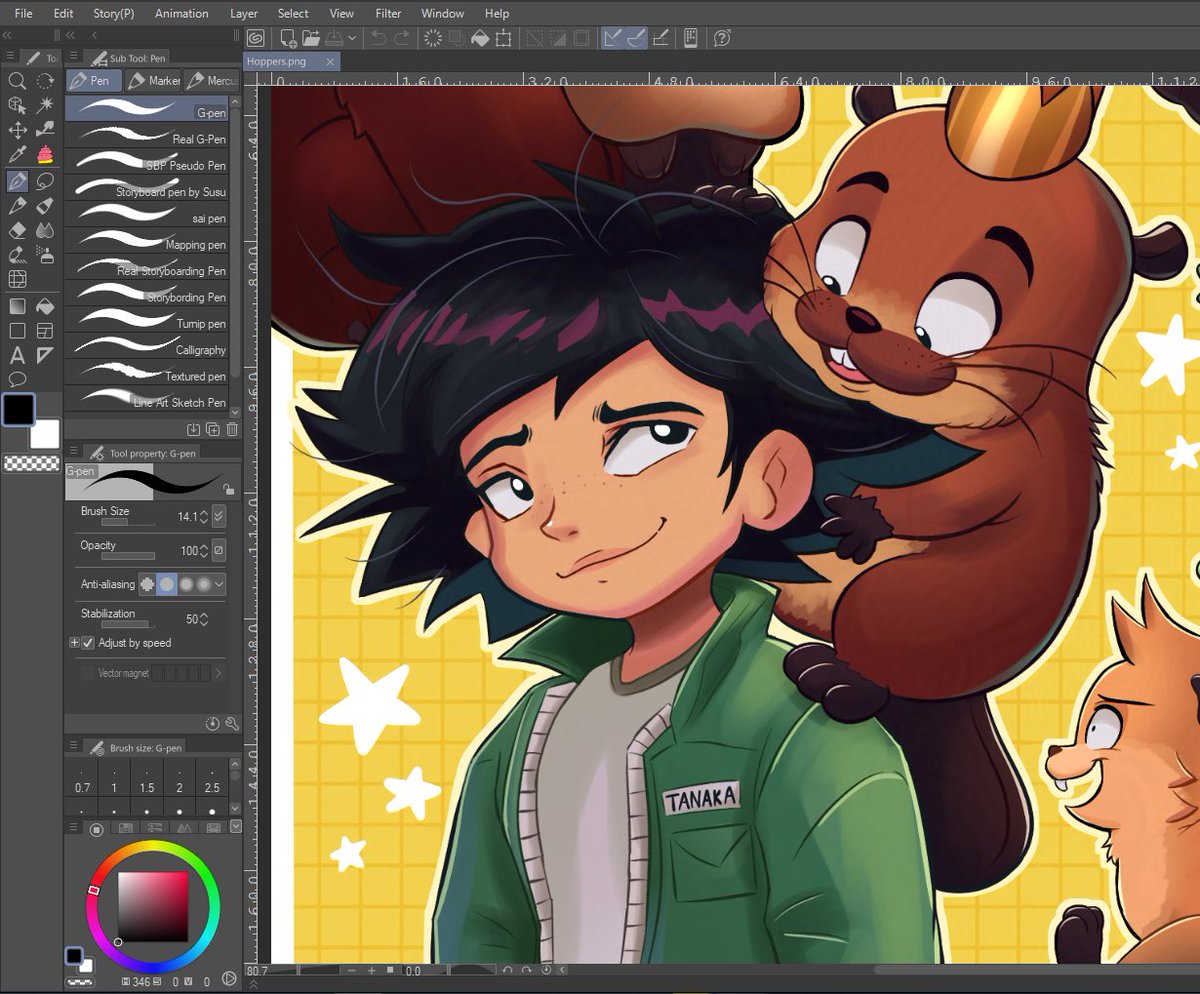Open save options dropdown arrow
This screenshot has width=1200, height=994.
[x=351, y=38]
